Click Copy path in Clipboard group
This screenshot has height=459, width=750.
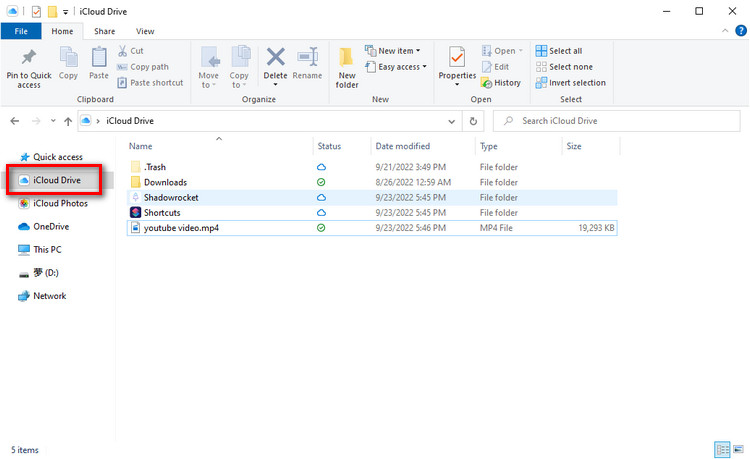tap(143, 67)
